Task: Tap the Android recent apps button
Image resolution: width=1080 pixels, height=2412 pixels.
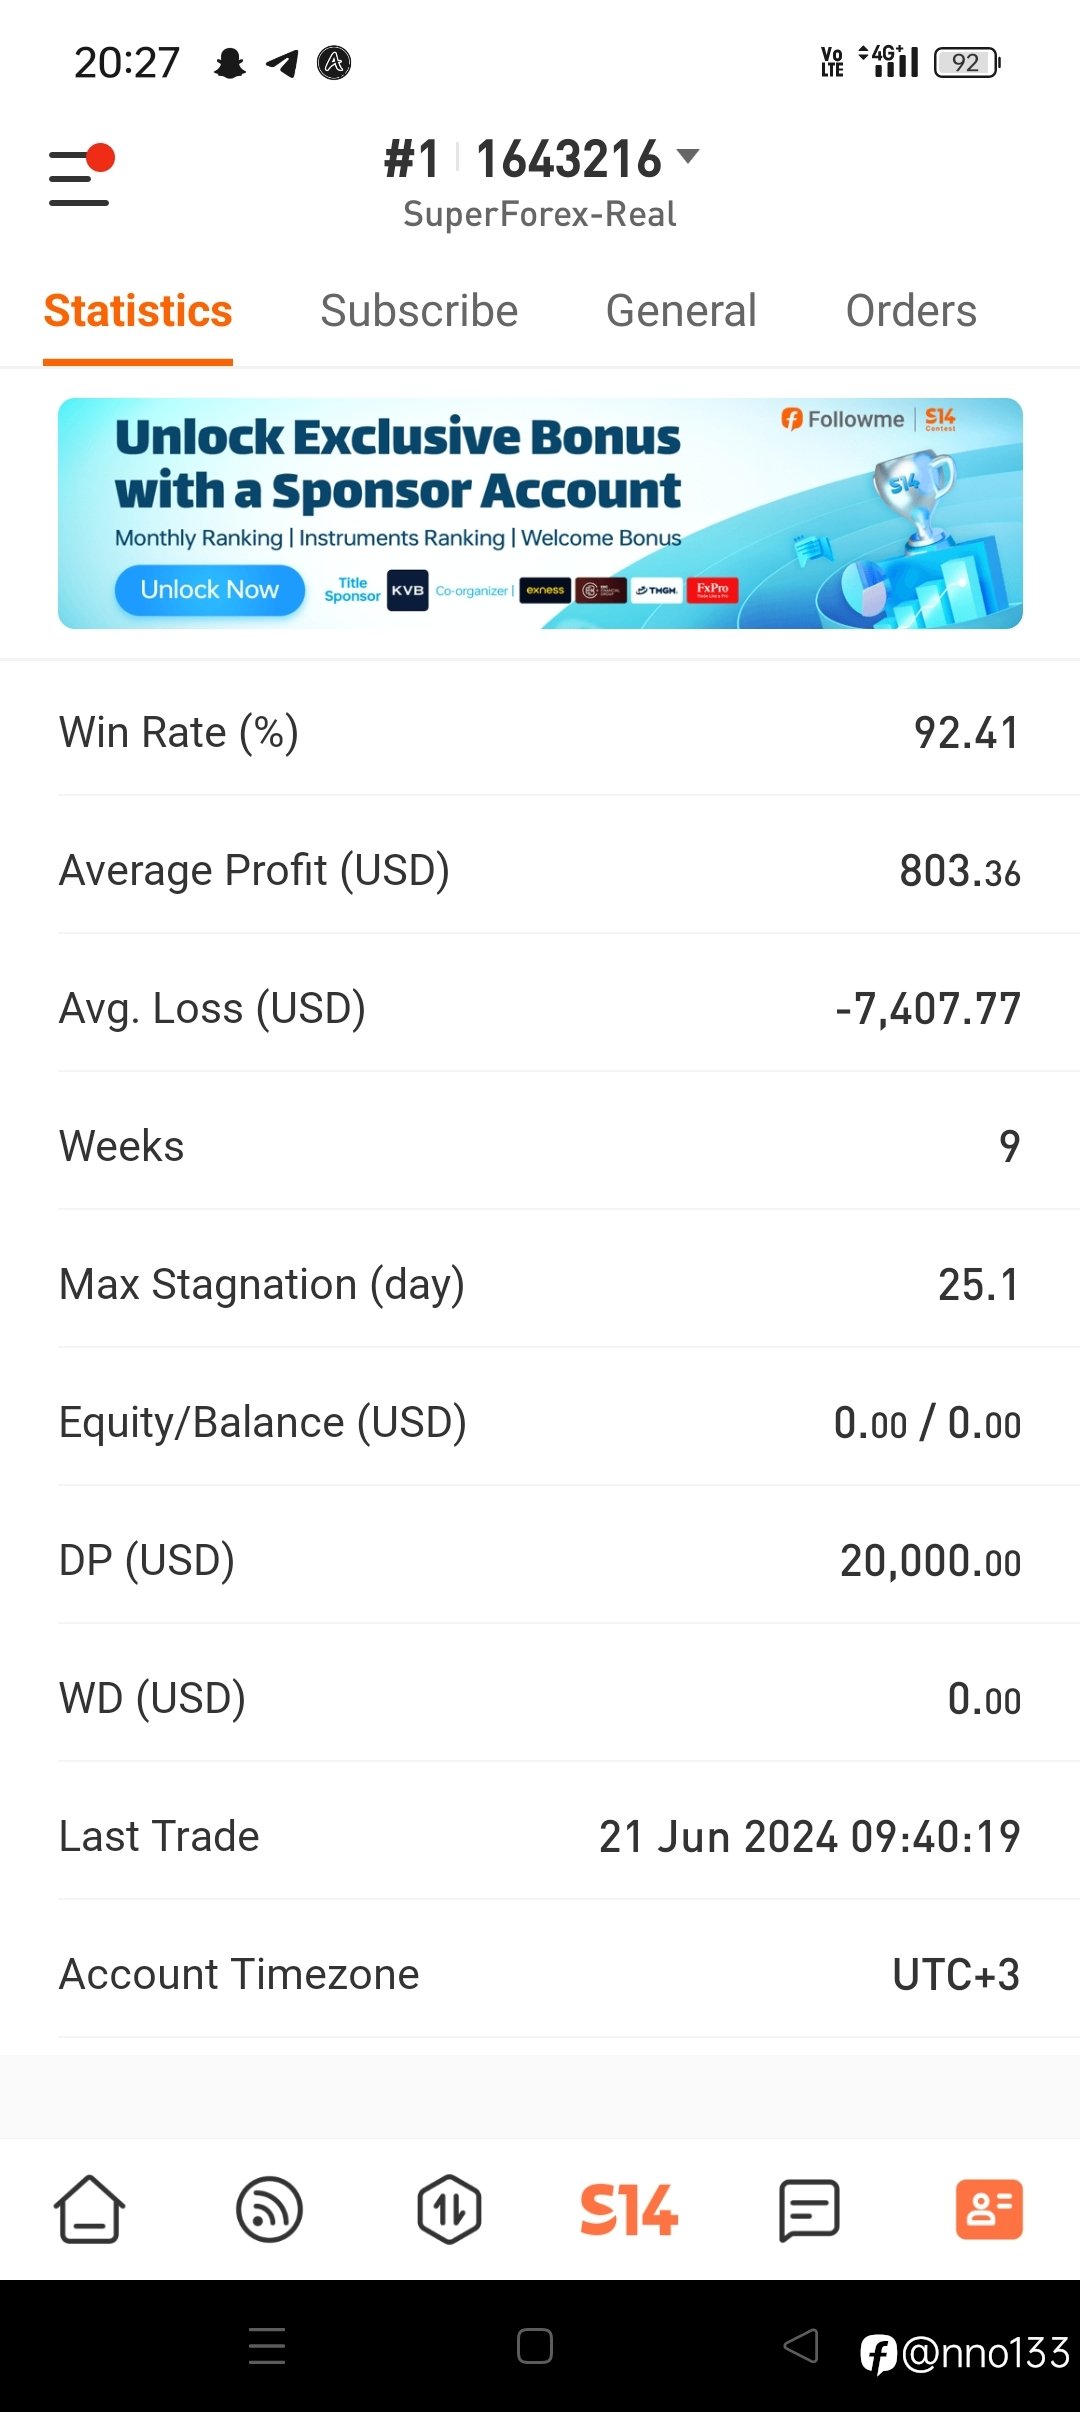Action: tap(267, 2346)
